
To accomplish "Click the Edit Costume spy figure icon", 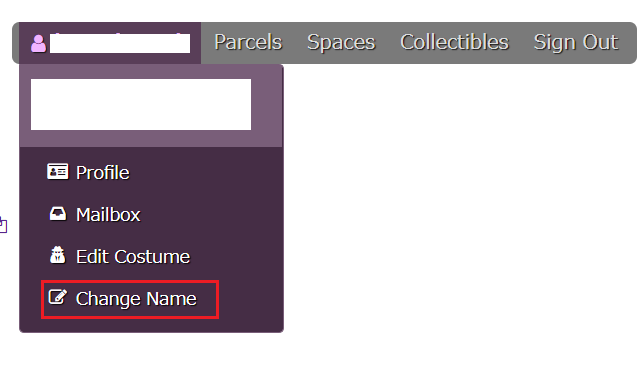I will point(58,256).
